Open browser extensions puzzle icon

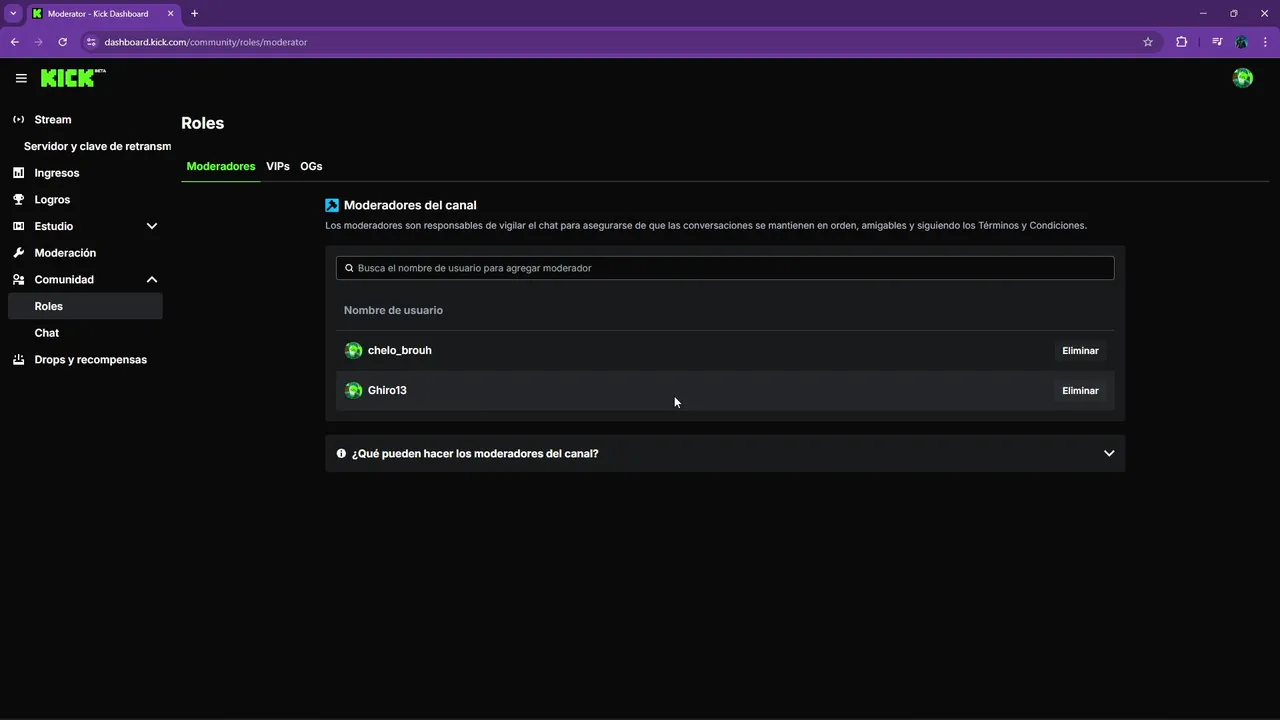pyautogui.click(x=1181, y=42)
